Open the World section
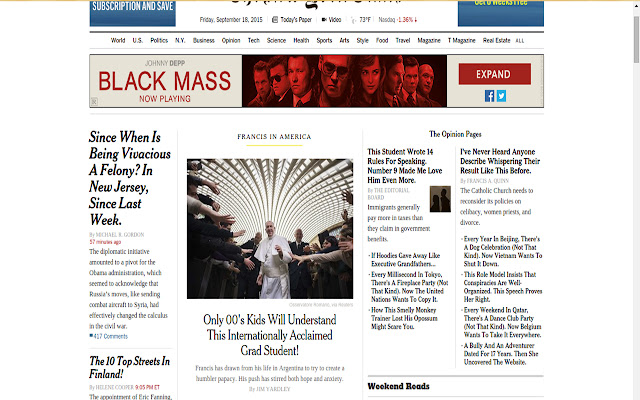Screen dimensions: 640x400 118,41
